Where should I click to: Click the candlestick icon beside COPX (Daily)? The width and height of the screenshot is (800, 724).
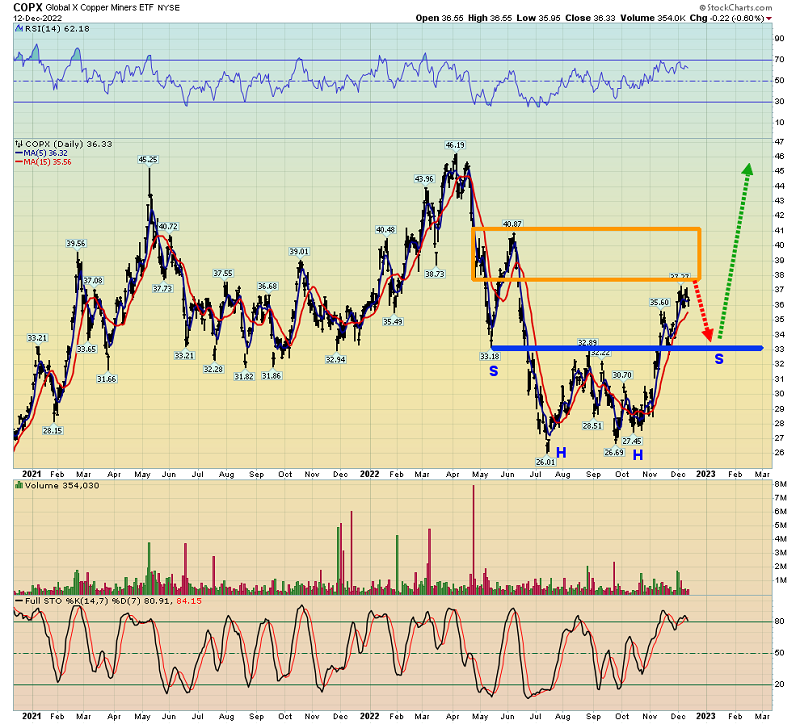click(x=18, y=144)
